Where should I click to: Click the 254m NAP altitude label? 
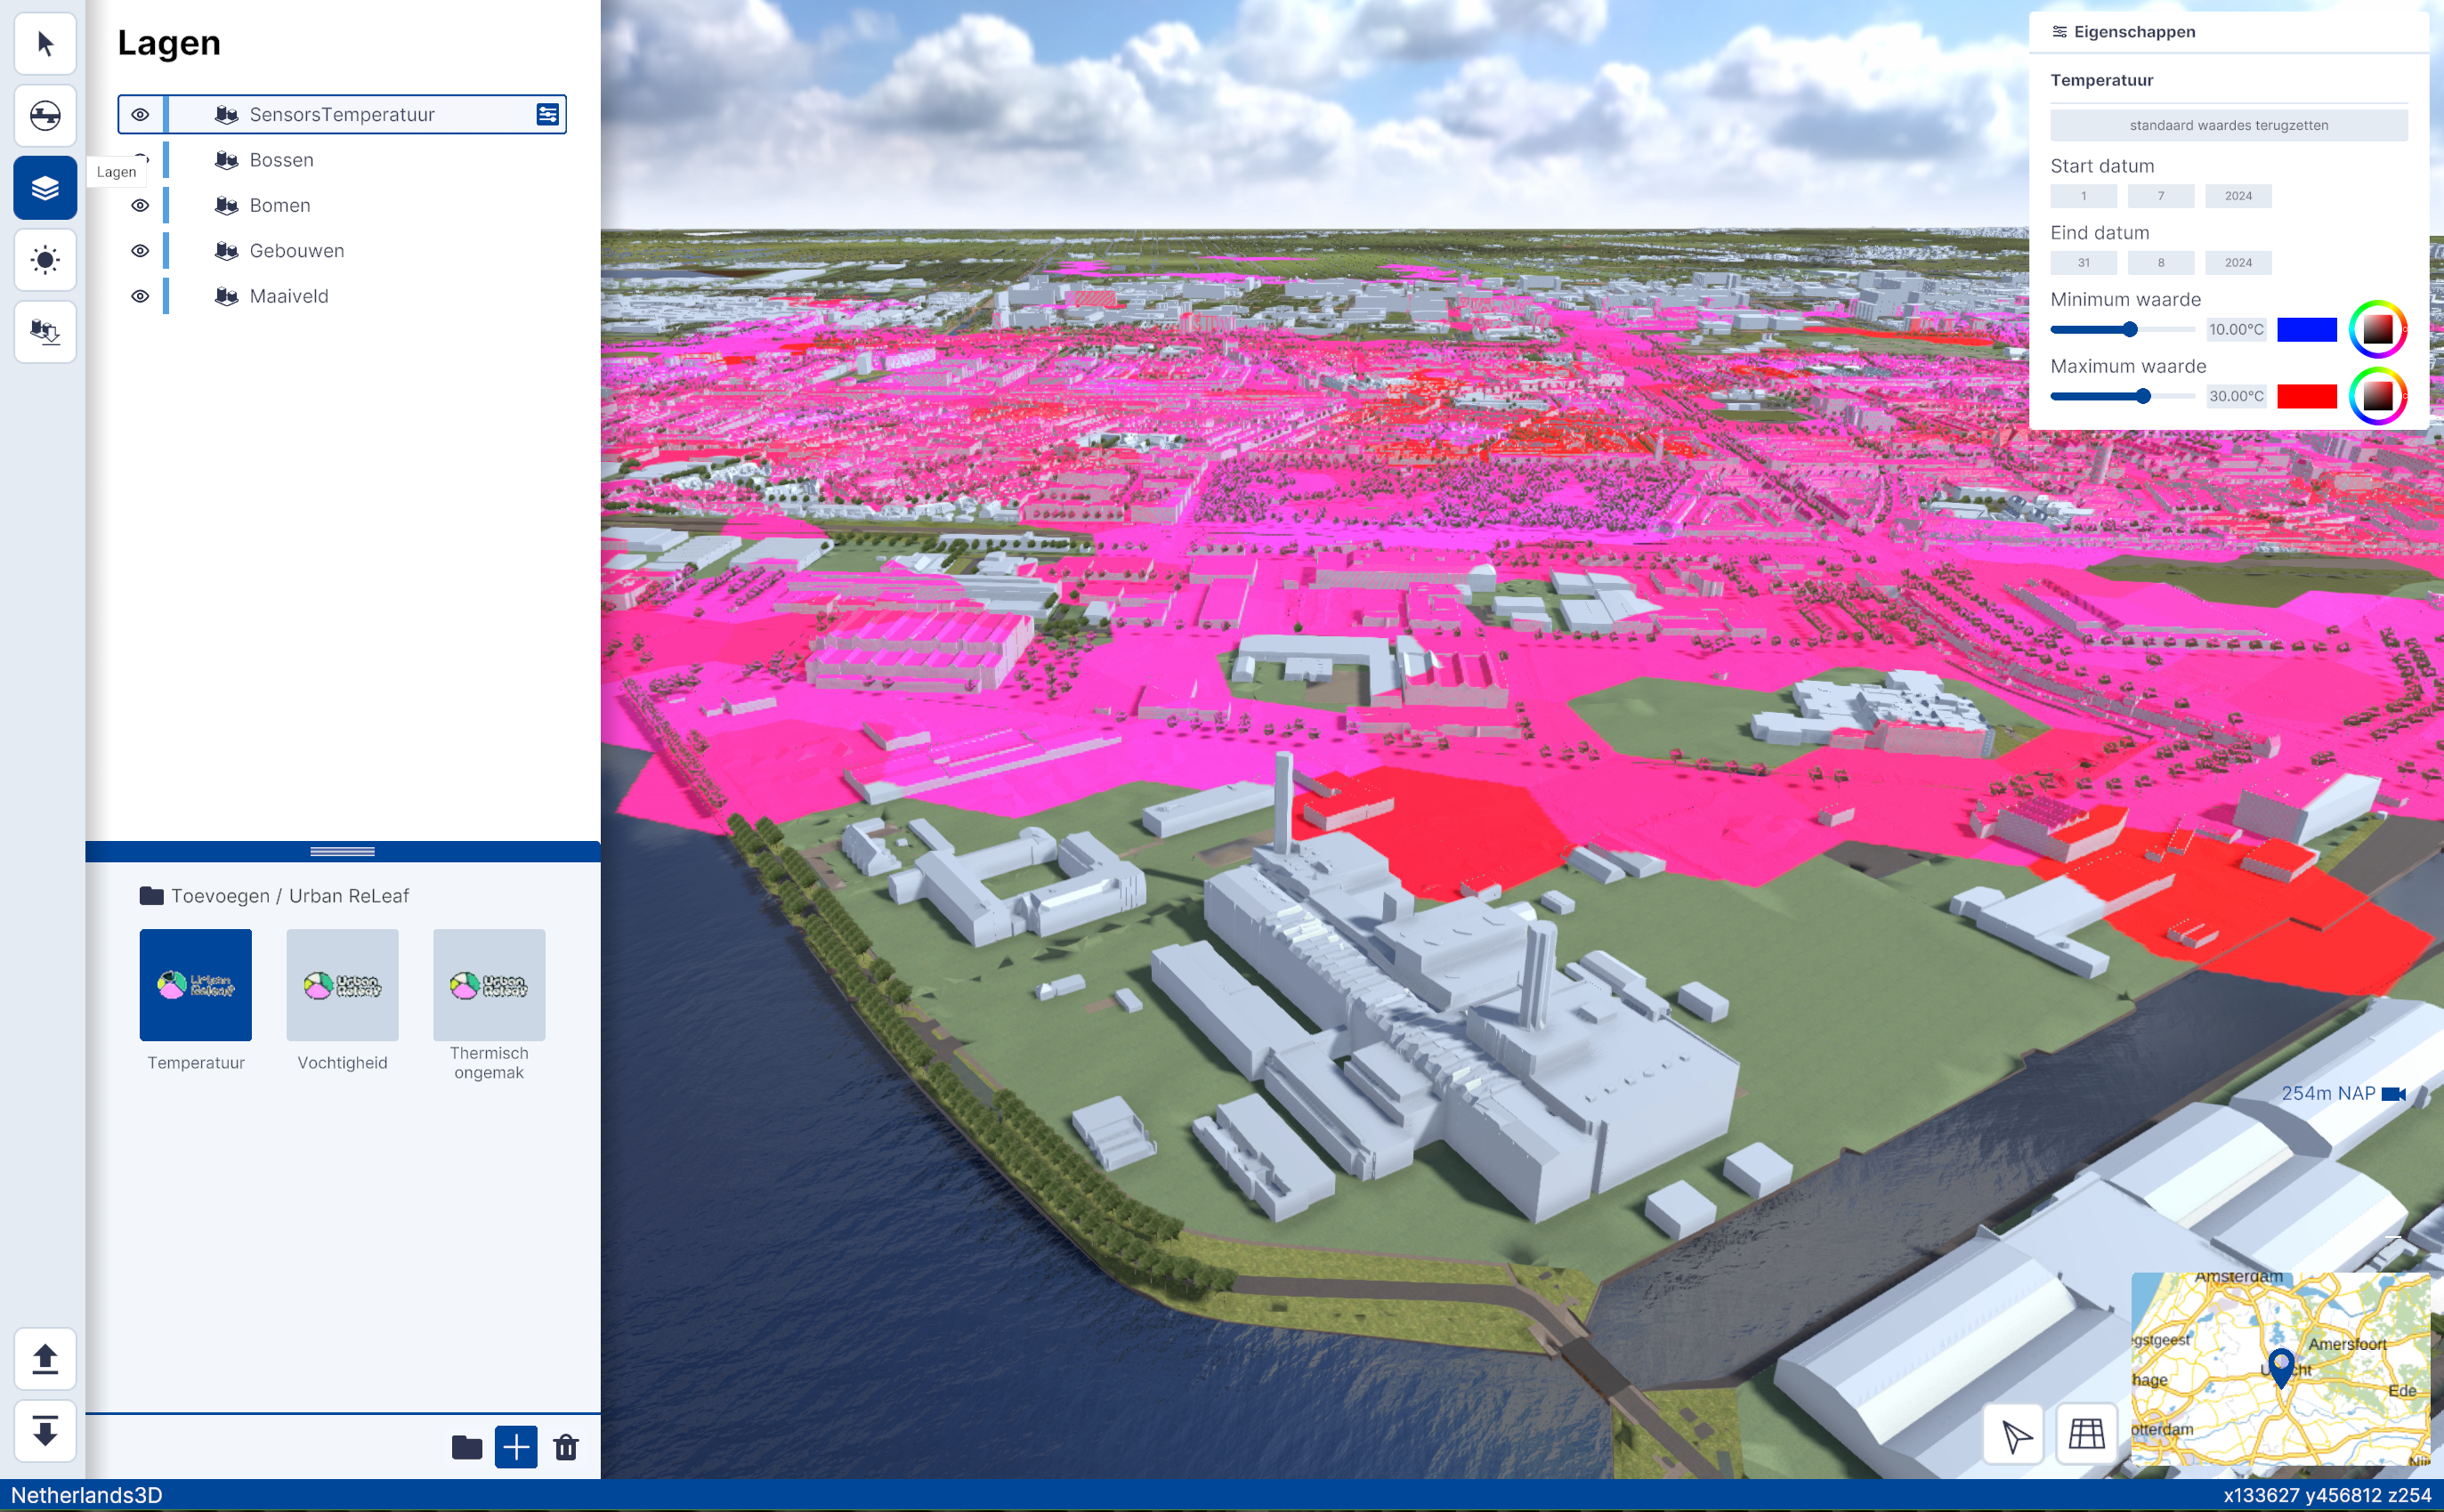click(x=2328, y=1094)
